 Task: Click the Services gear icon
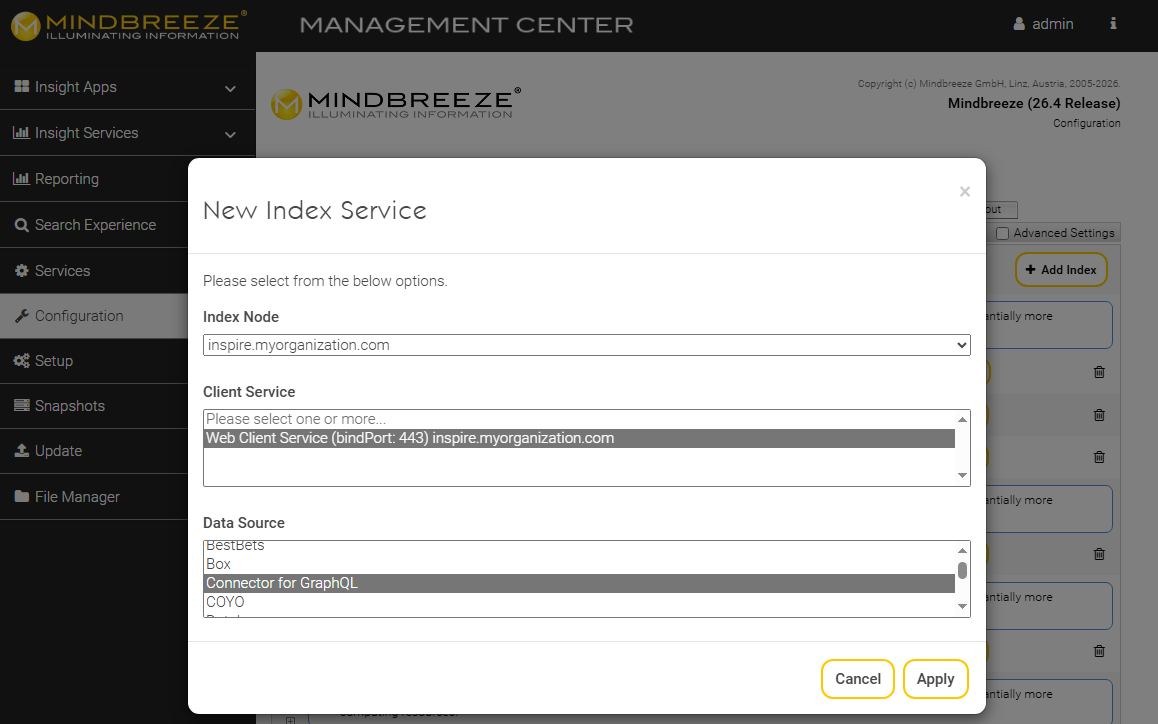[21, 270]
